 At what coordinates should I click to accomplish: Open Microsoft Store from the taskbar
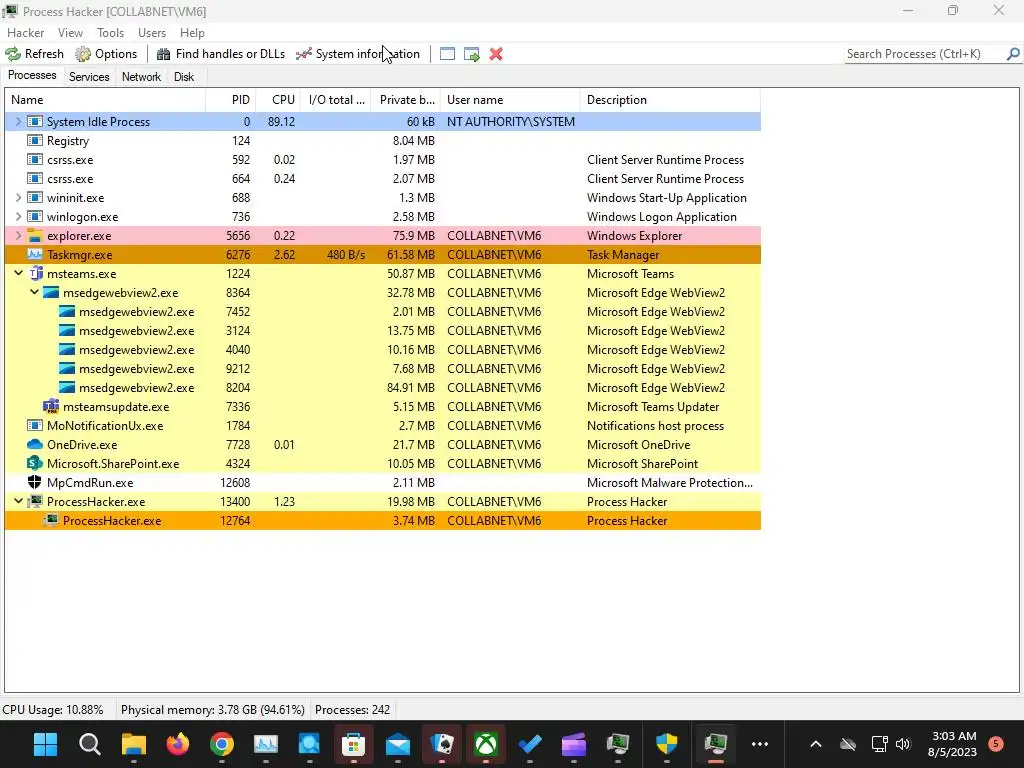point(353,744)
